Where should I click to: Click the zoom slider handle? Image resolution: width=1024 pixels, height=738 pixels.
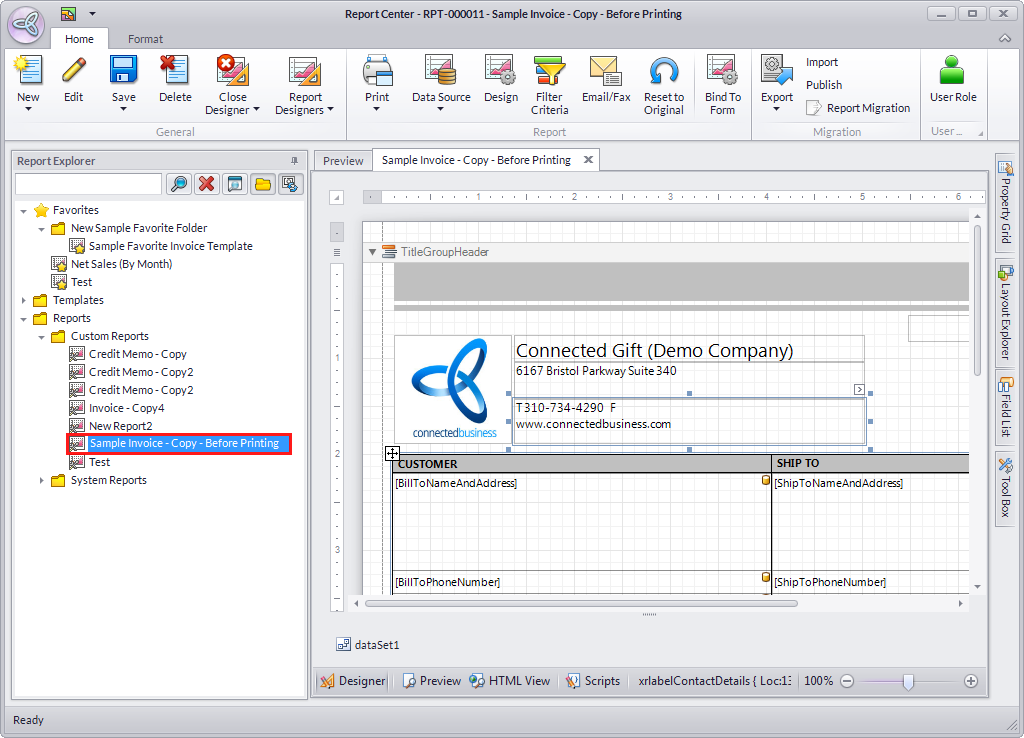coord(908,681)
